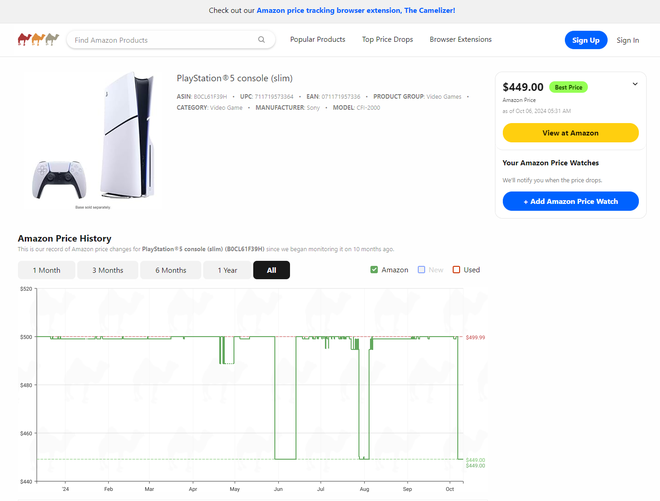
Task: Go to Browser Extensions page
Action: pos(460,40)
